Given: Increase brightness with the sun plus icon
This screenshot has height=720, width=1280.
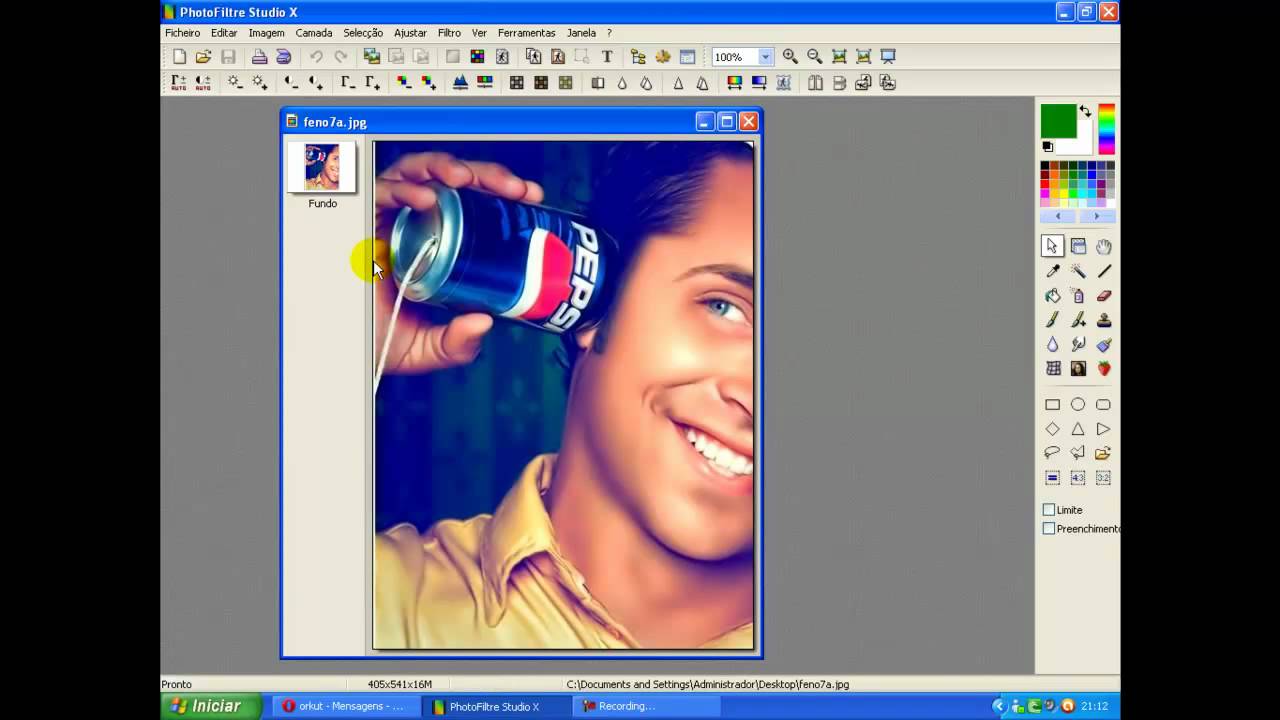Looking at the screenshot, I should (x=260, y=83).
